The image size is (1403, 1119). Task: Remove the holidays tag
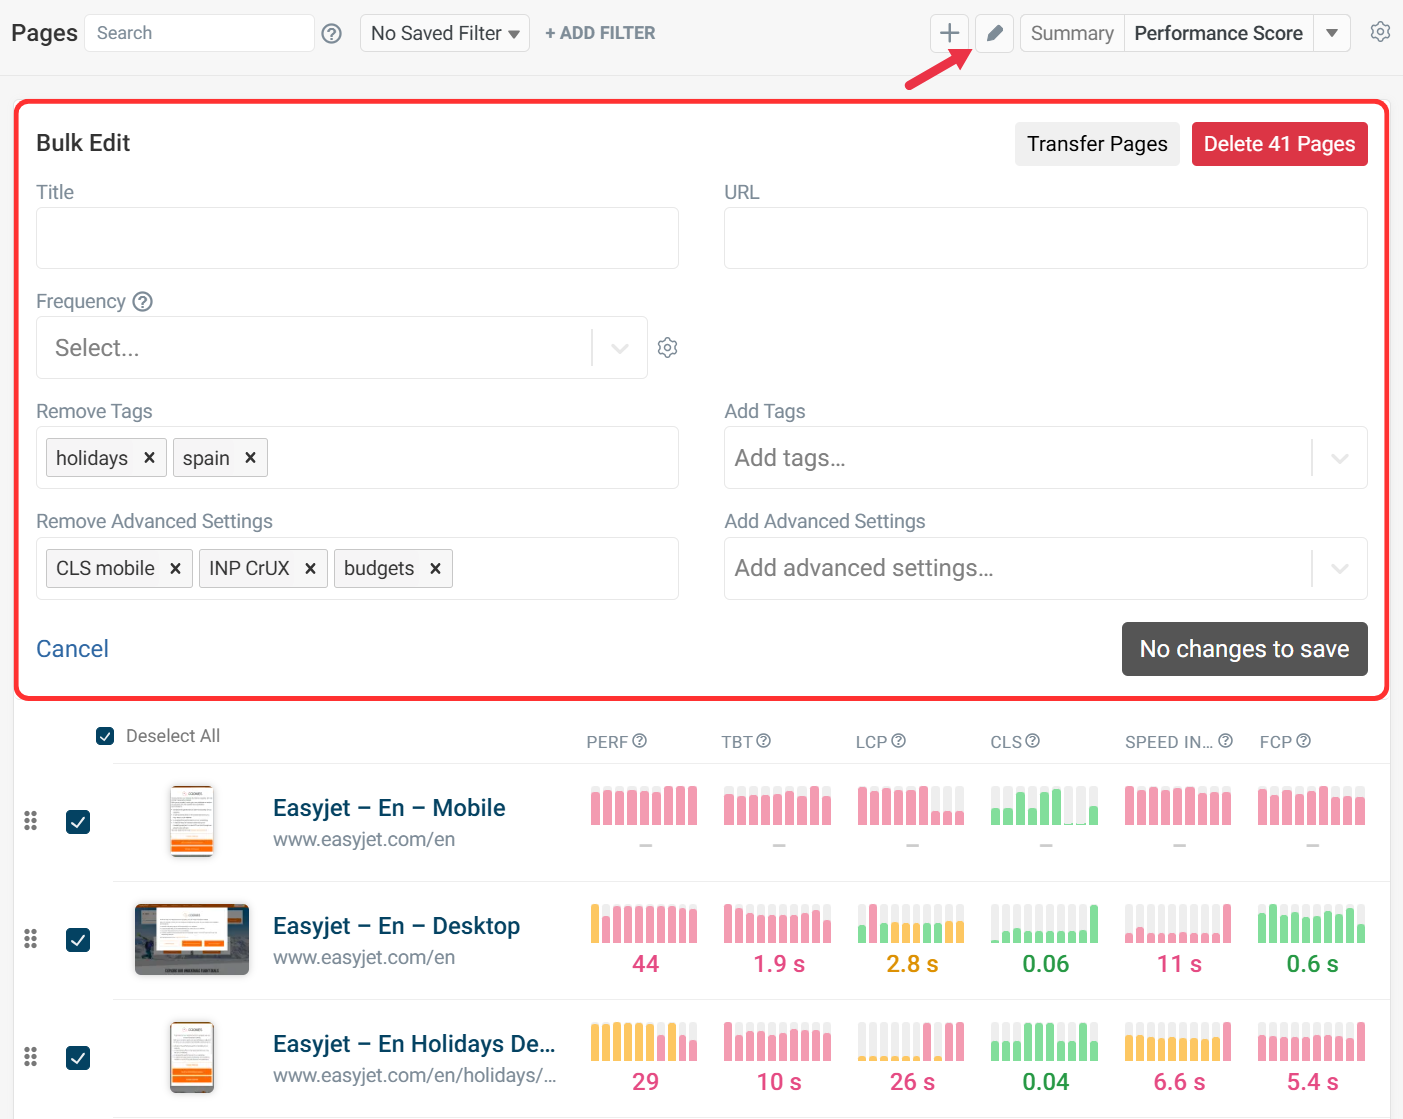click(x=149, y=458)
